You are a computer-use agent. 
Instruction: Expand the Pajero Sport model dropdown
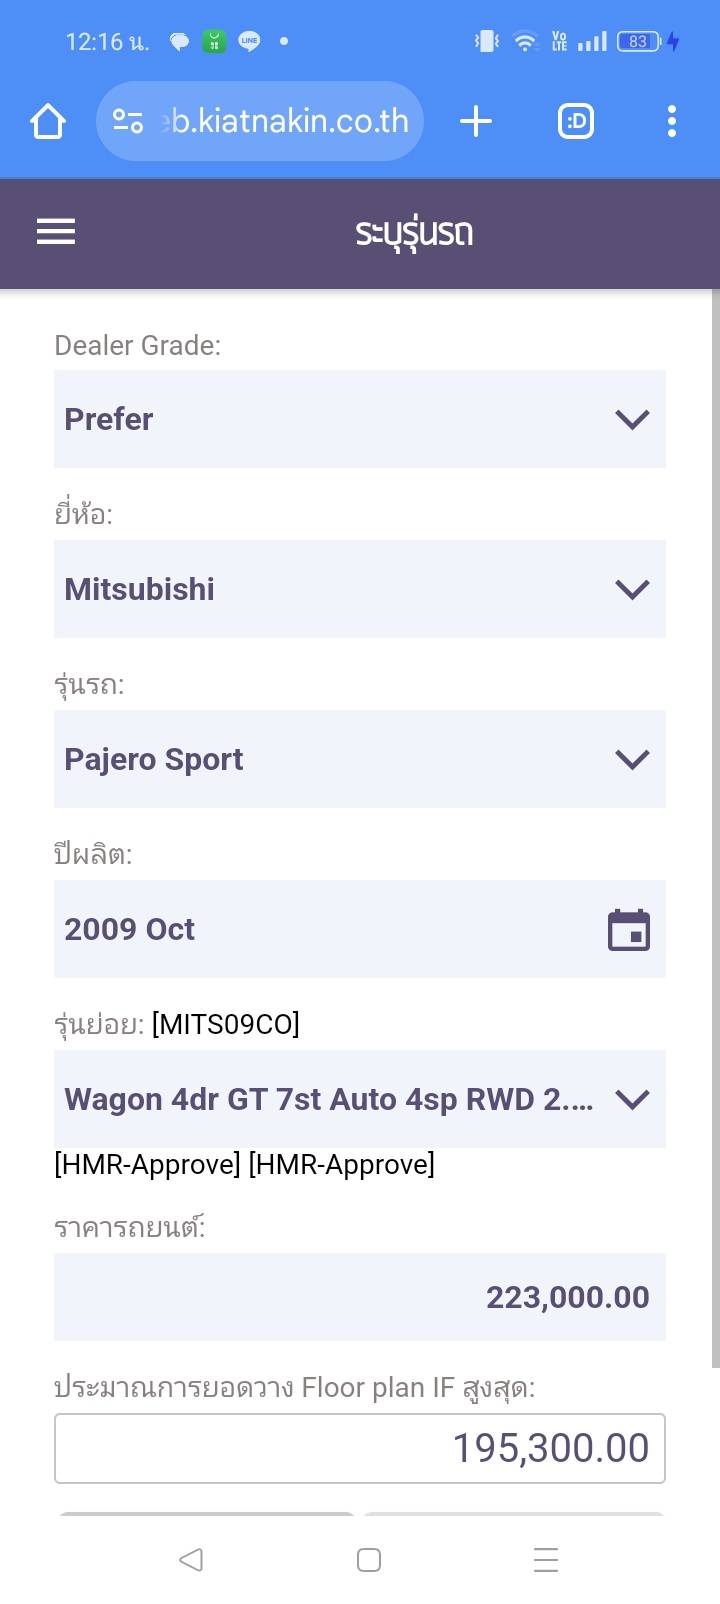click(x=359, y=759)
